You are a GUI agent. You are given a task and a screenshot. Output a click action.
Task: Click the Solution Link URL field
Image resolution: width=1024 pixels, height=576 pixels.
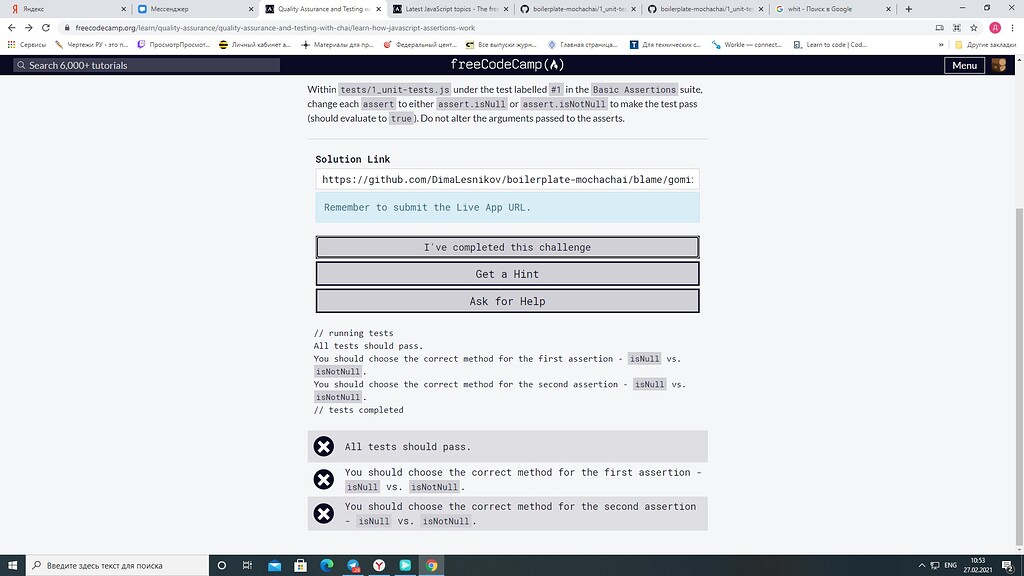pyautogui.click(x=507, y=179)
